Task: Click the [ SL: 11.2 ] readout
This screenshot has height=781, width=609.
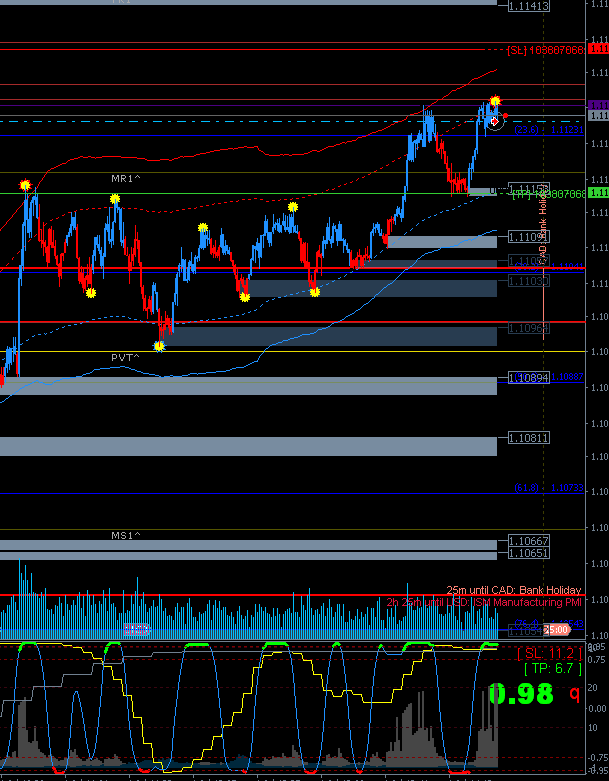Action: pos(549,653)
